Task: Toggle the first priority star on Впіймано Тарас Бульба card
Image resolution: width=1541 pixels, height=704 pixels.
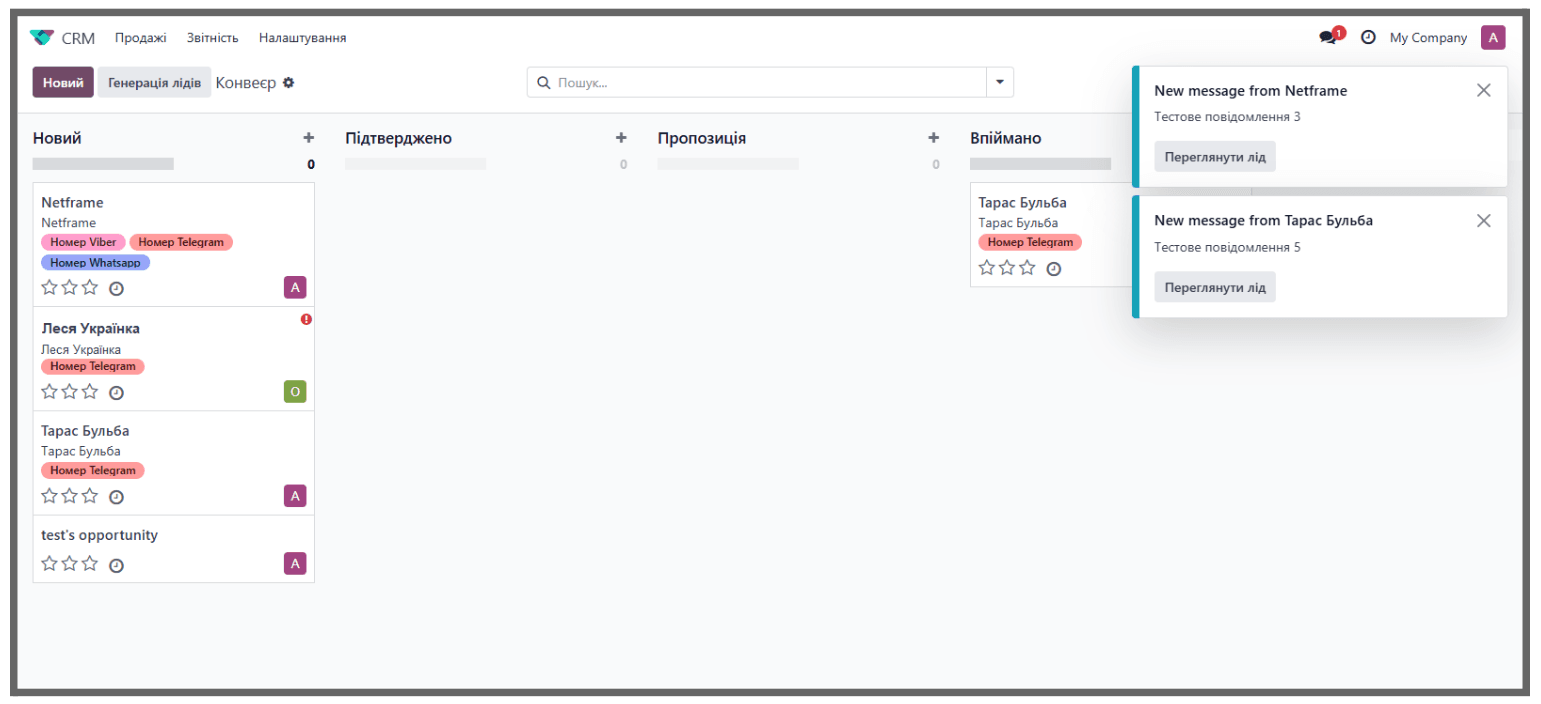Action: [x=987, y=268]
